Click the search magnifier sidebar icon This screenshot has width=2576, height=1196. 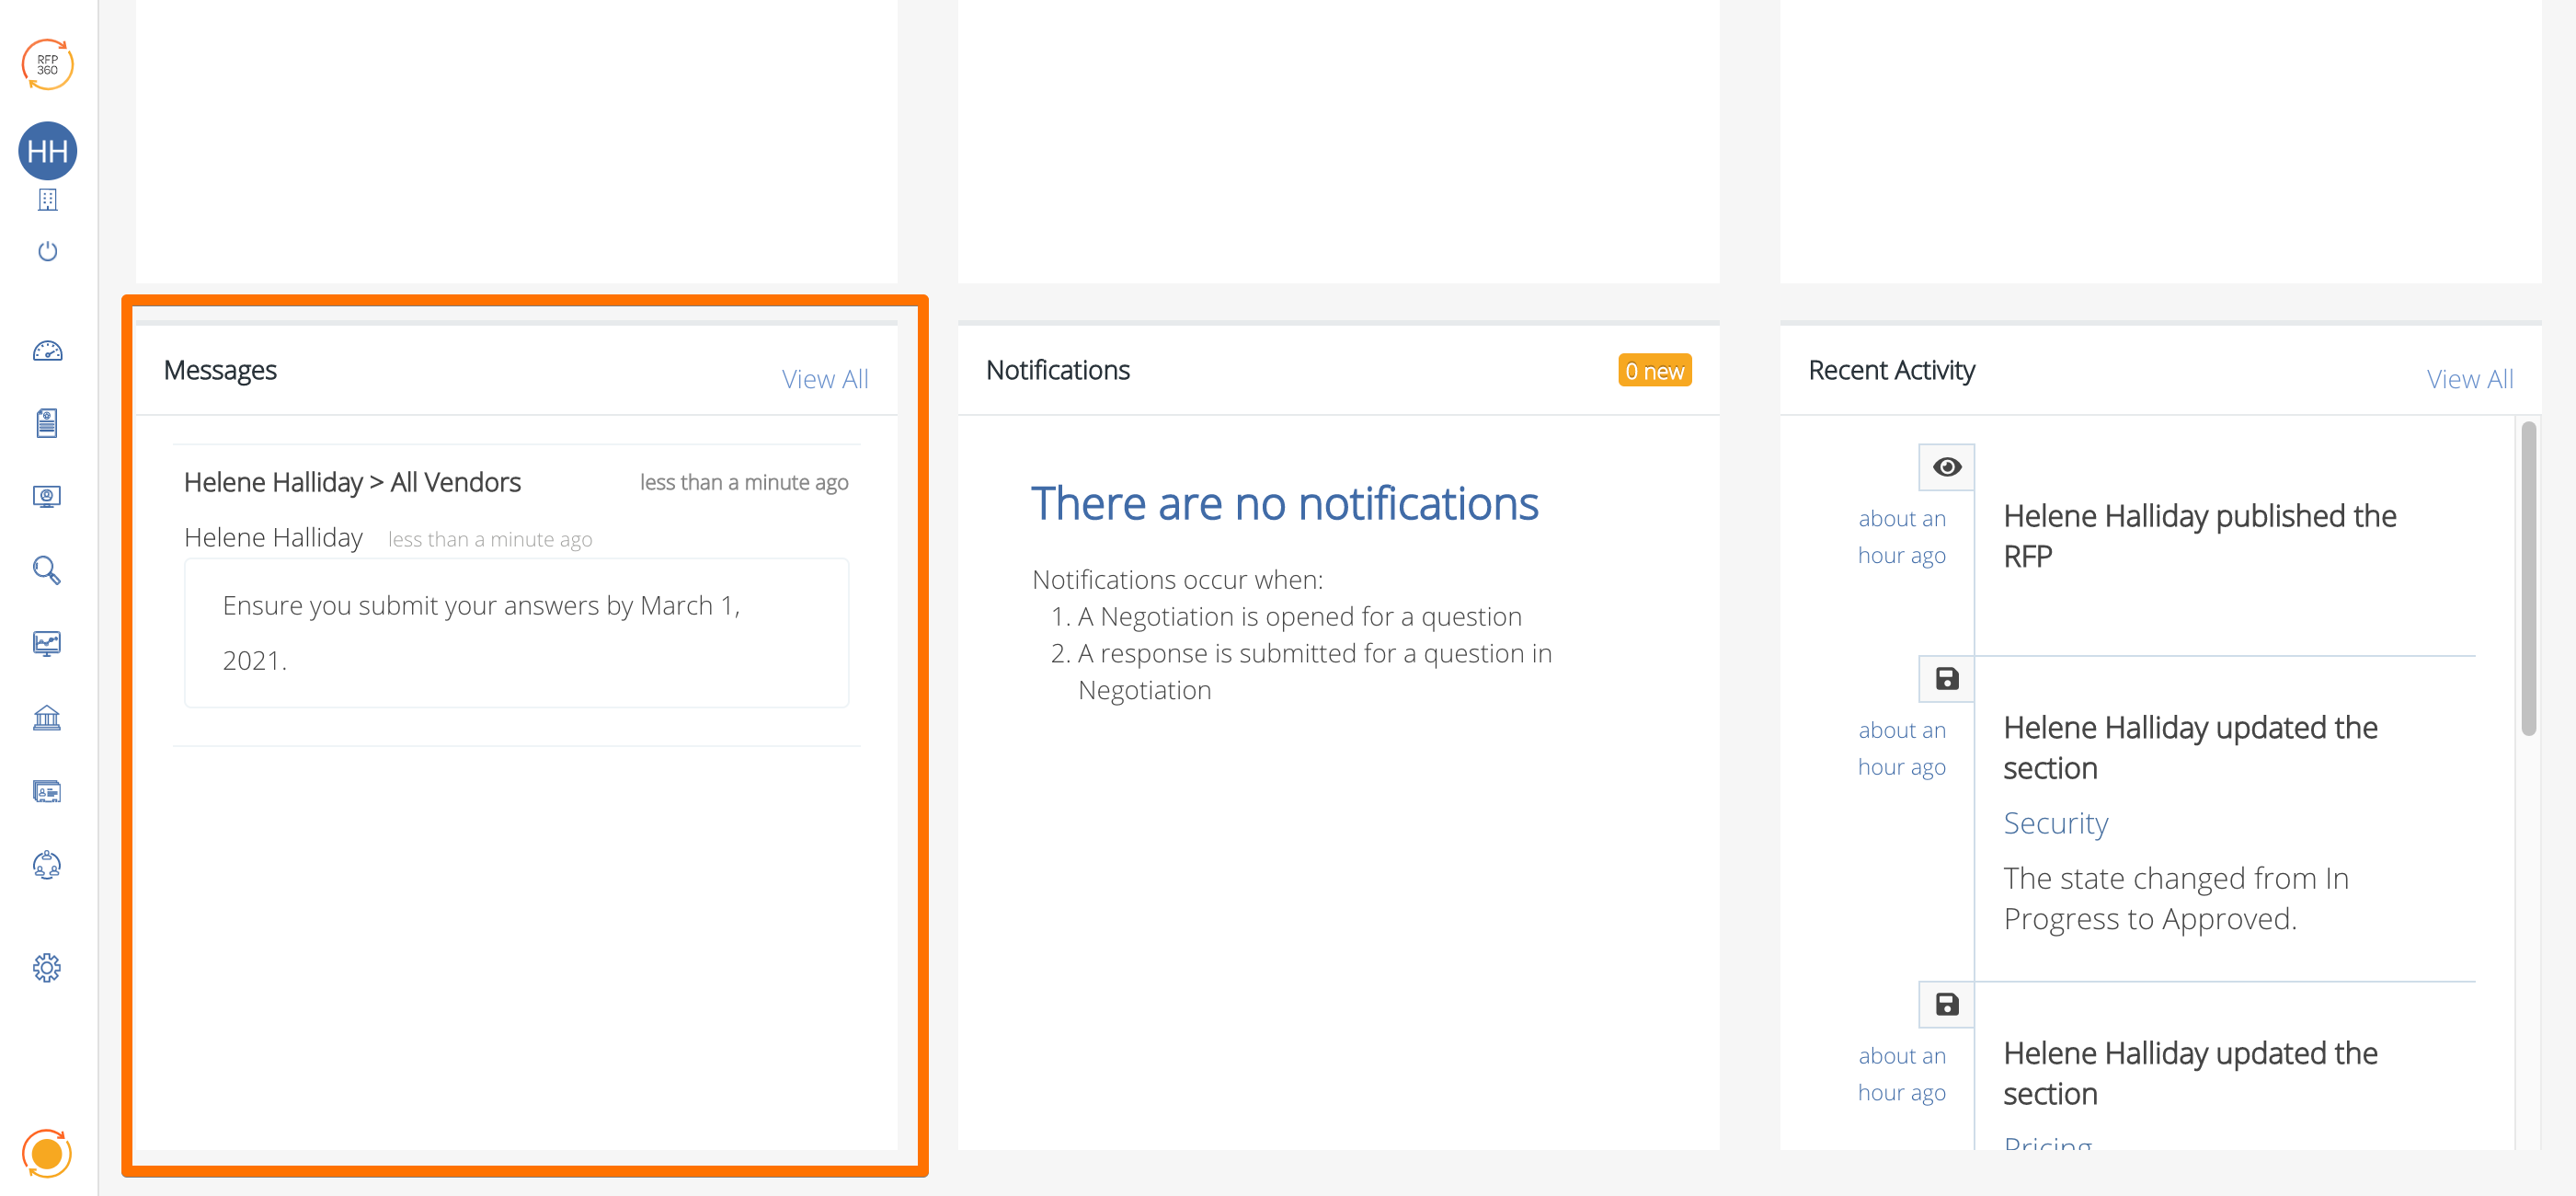coord(47,570)
